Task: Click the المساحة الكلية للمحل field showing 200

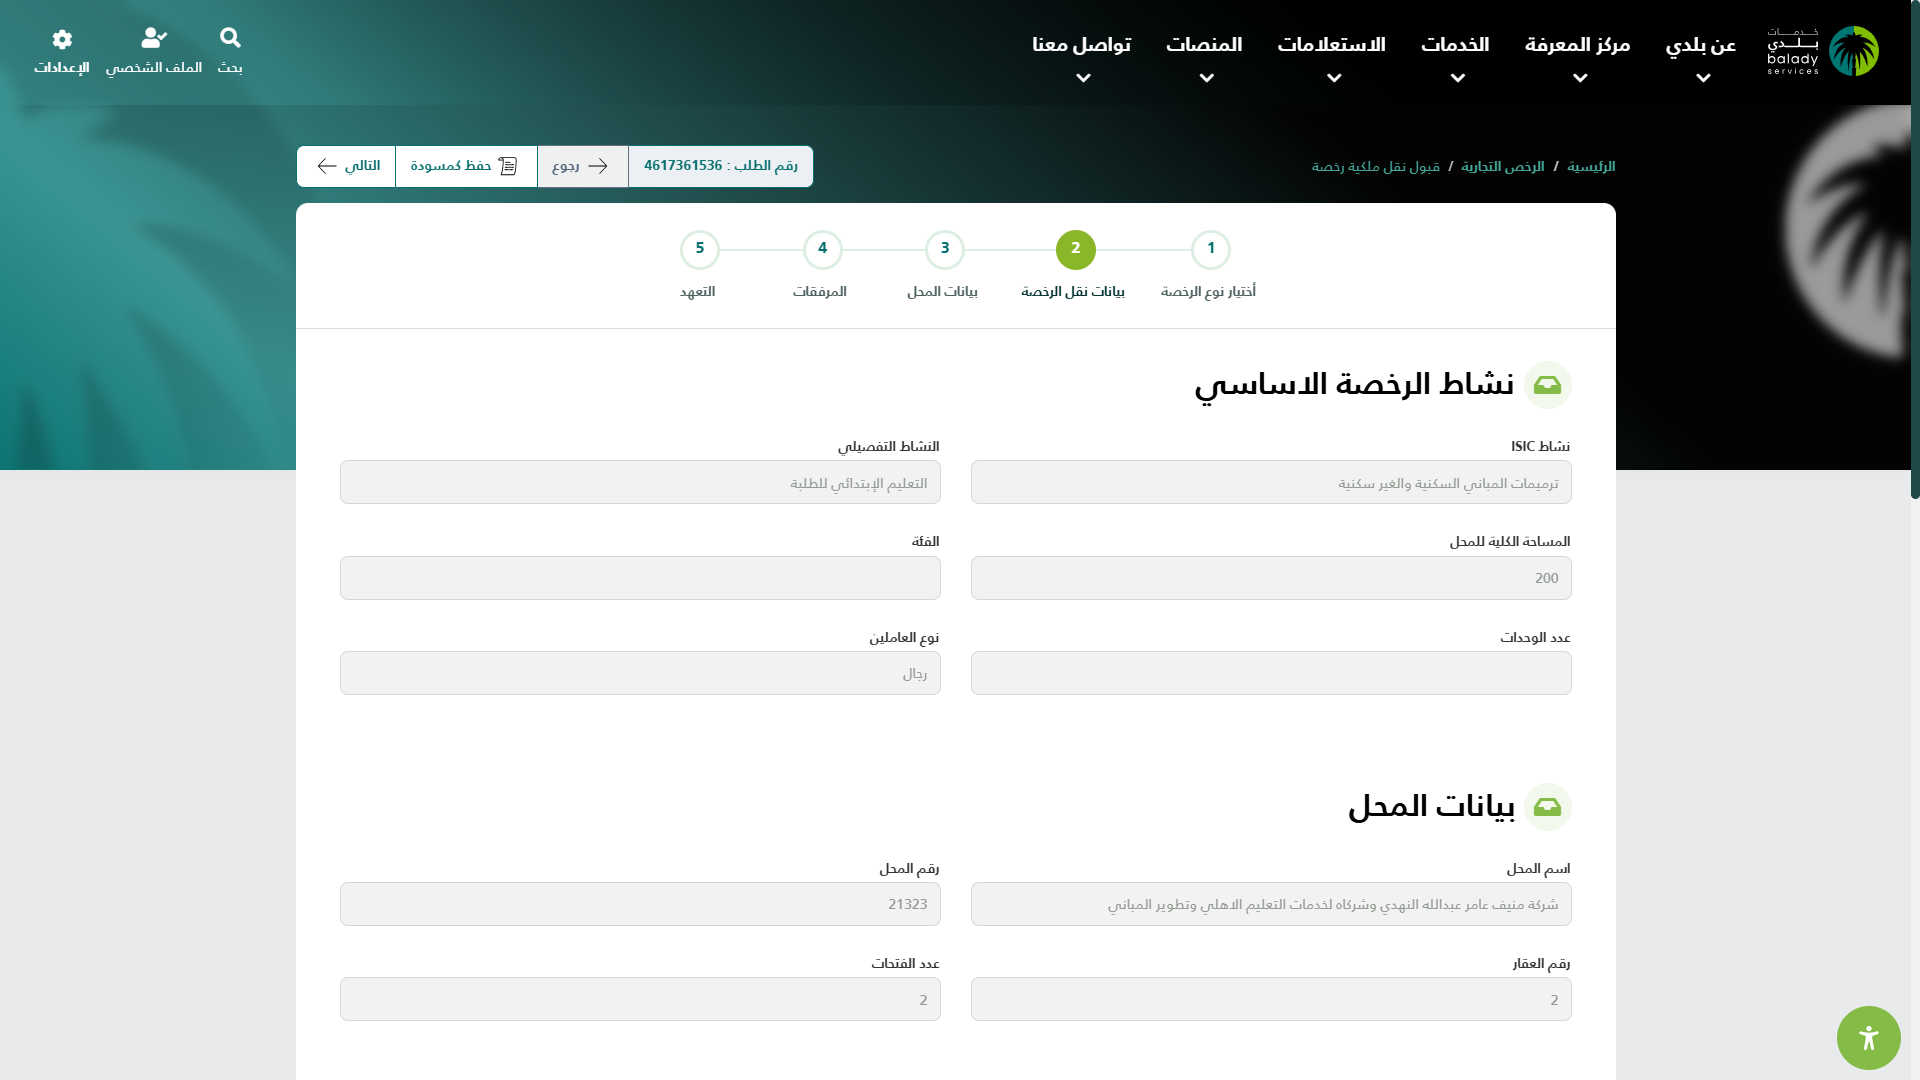Action: (1270, 578)
